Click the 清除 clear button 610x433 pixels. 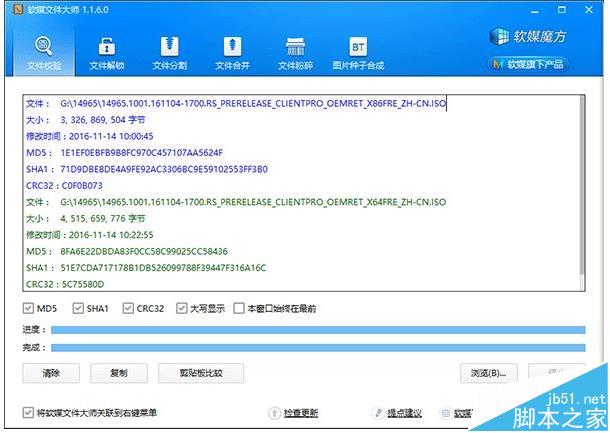point(51,373)
